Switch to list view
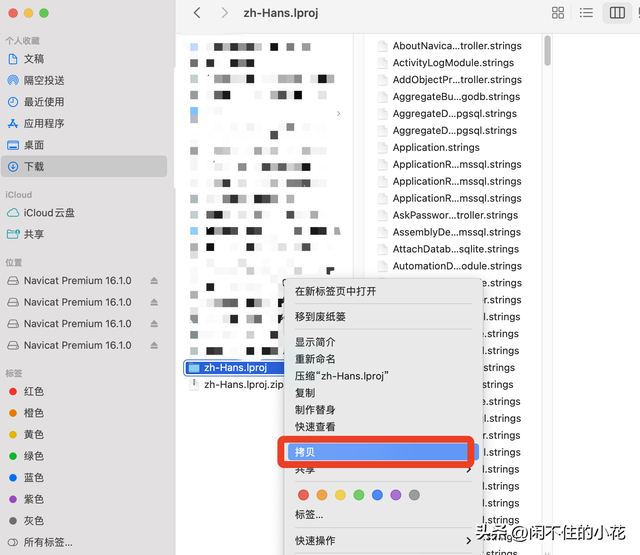Image resolution: width=640 pixels, height=555 pixels. tap(586, 13)
